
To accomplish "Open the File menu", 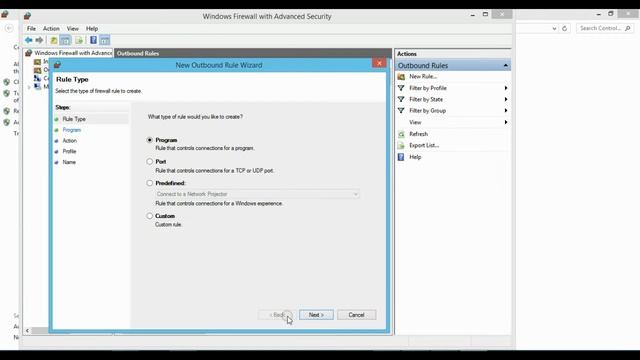I will point(31,29).
